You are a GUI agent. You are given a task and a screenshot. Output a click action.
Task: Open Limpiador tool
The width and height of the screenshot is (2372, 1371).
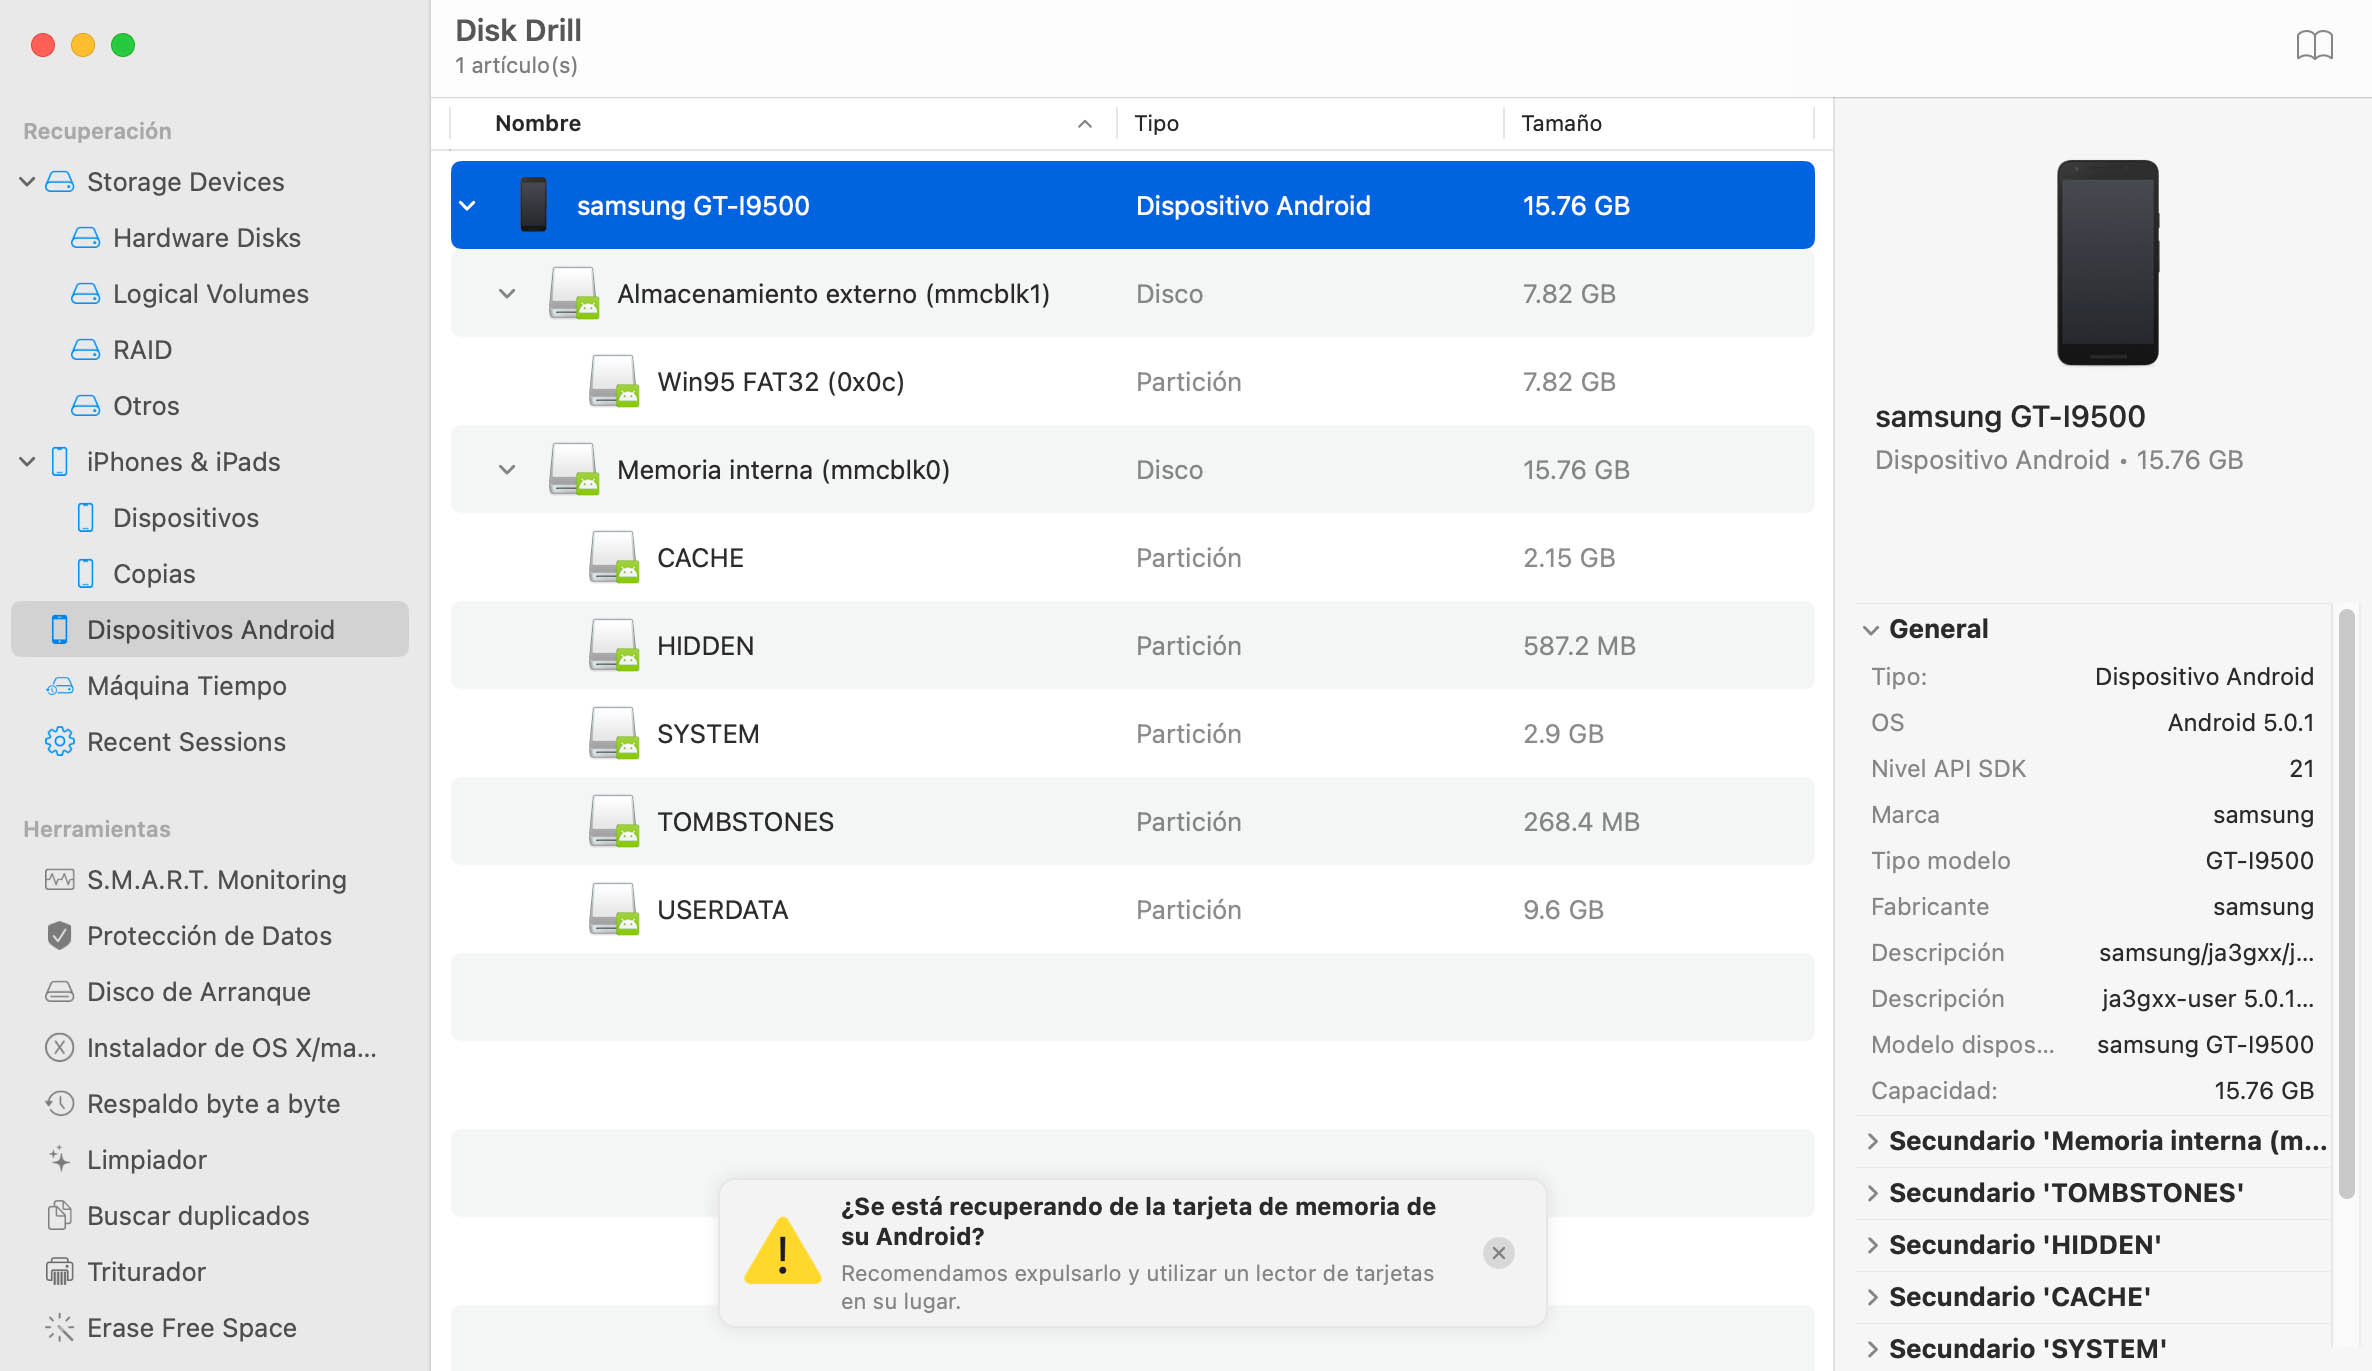147,1159
